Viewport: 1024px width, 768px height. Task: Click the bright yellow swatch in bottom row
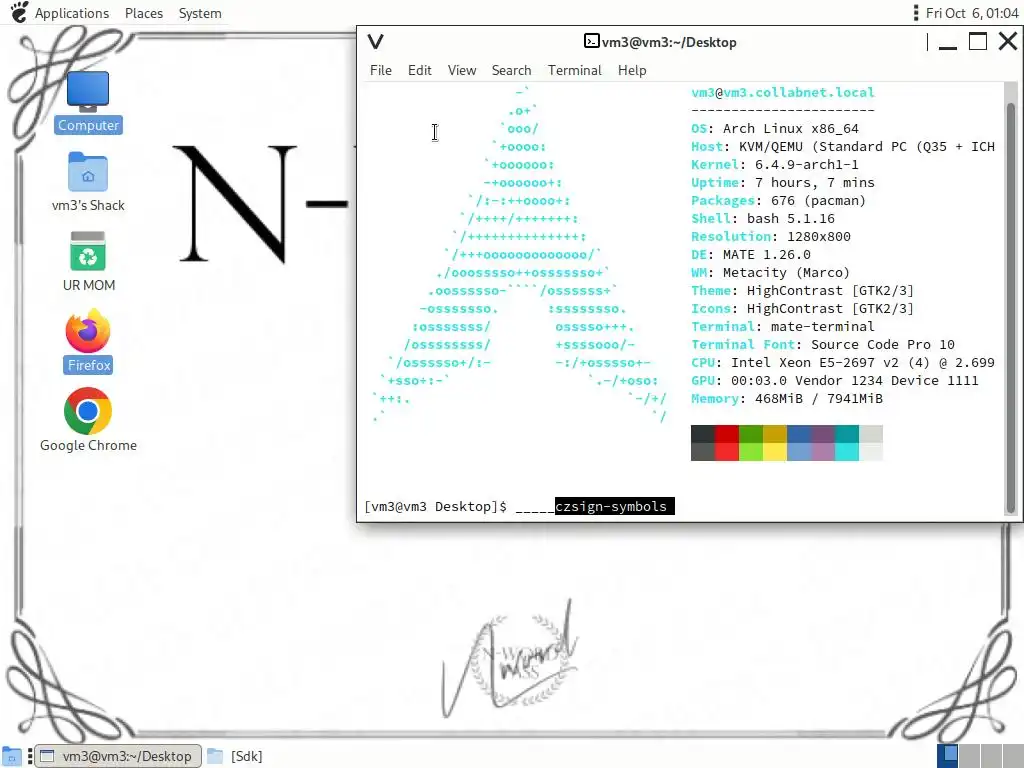click(775, 452)
